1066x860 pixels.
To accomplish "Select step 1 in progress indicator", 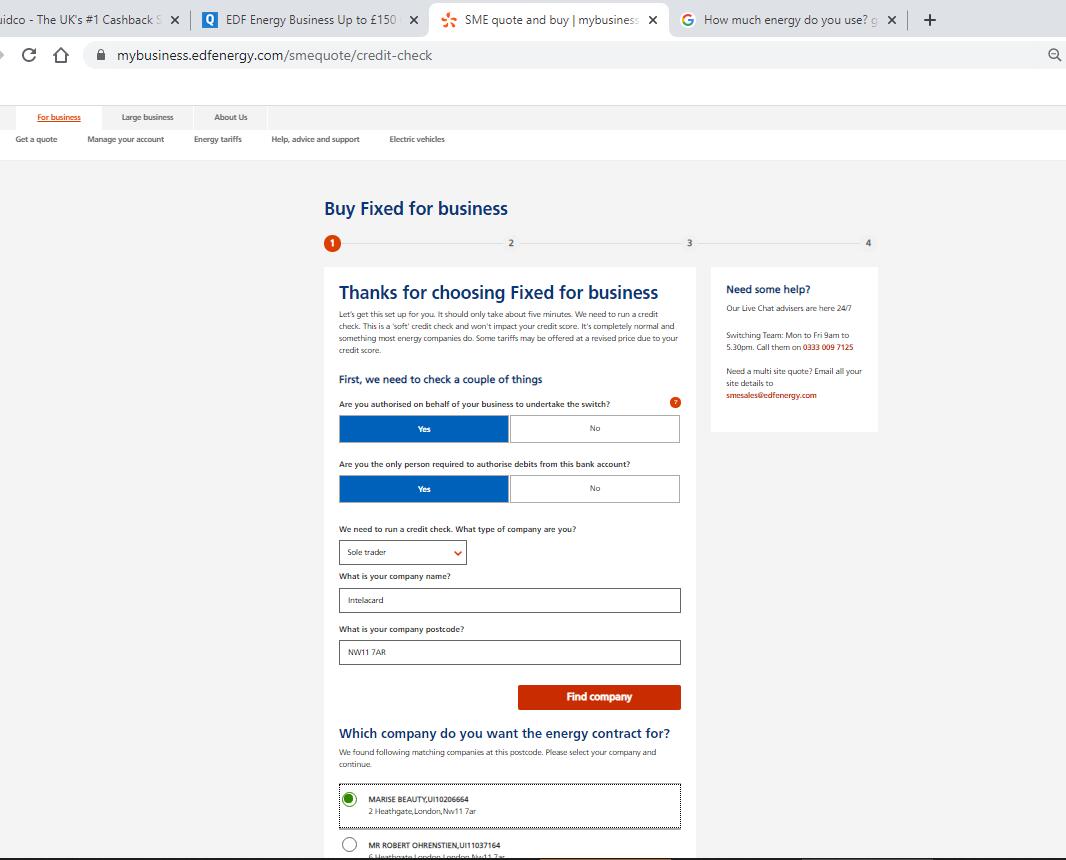I will pos(332,243).
